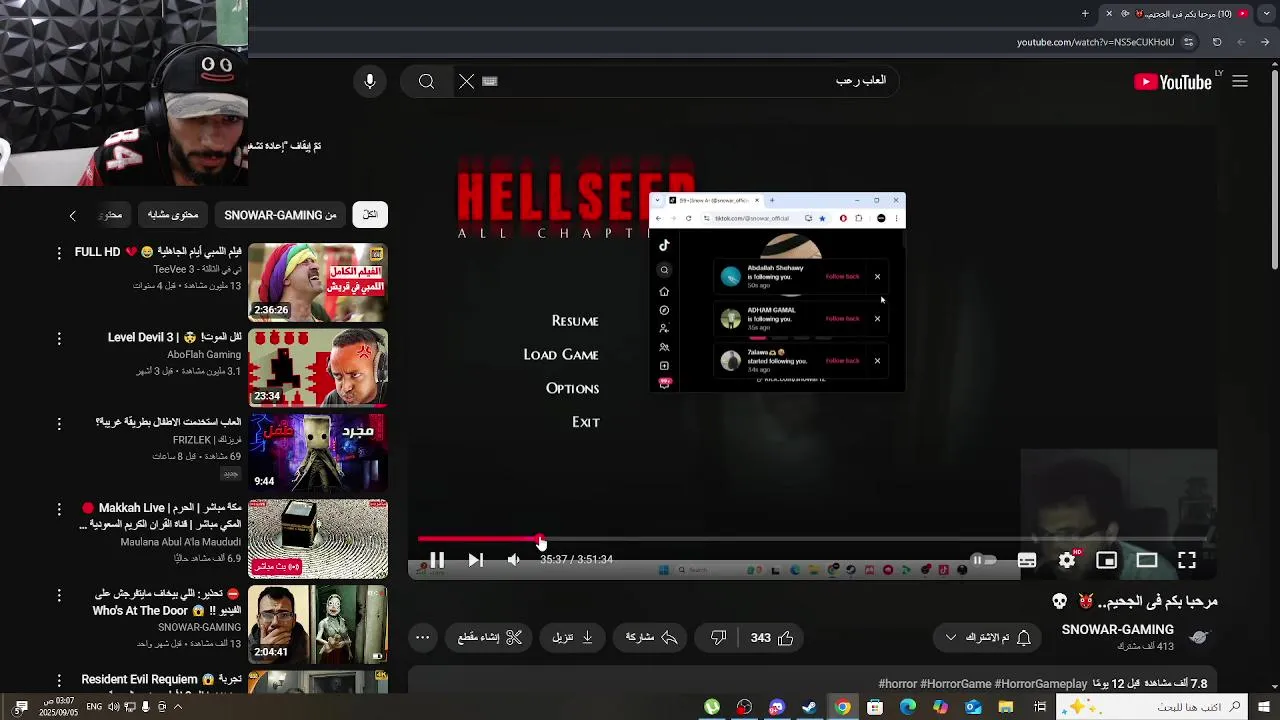This screenshot has width=1280, height=720.
Task: Create a clip with scissors button
Action: [490, 638]
